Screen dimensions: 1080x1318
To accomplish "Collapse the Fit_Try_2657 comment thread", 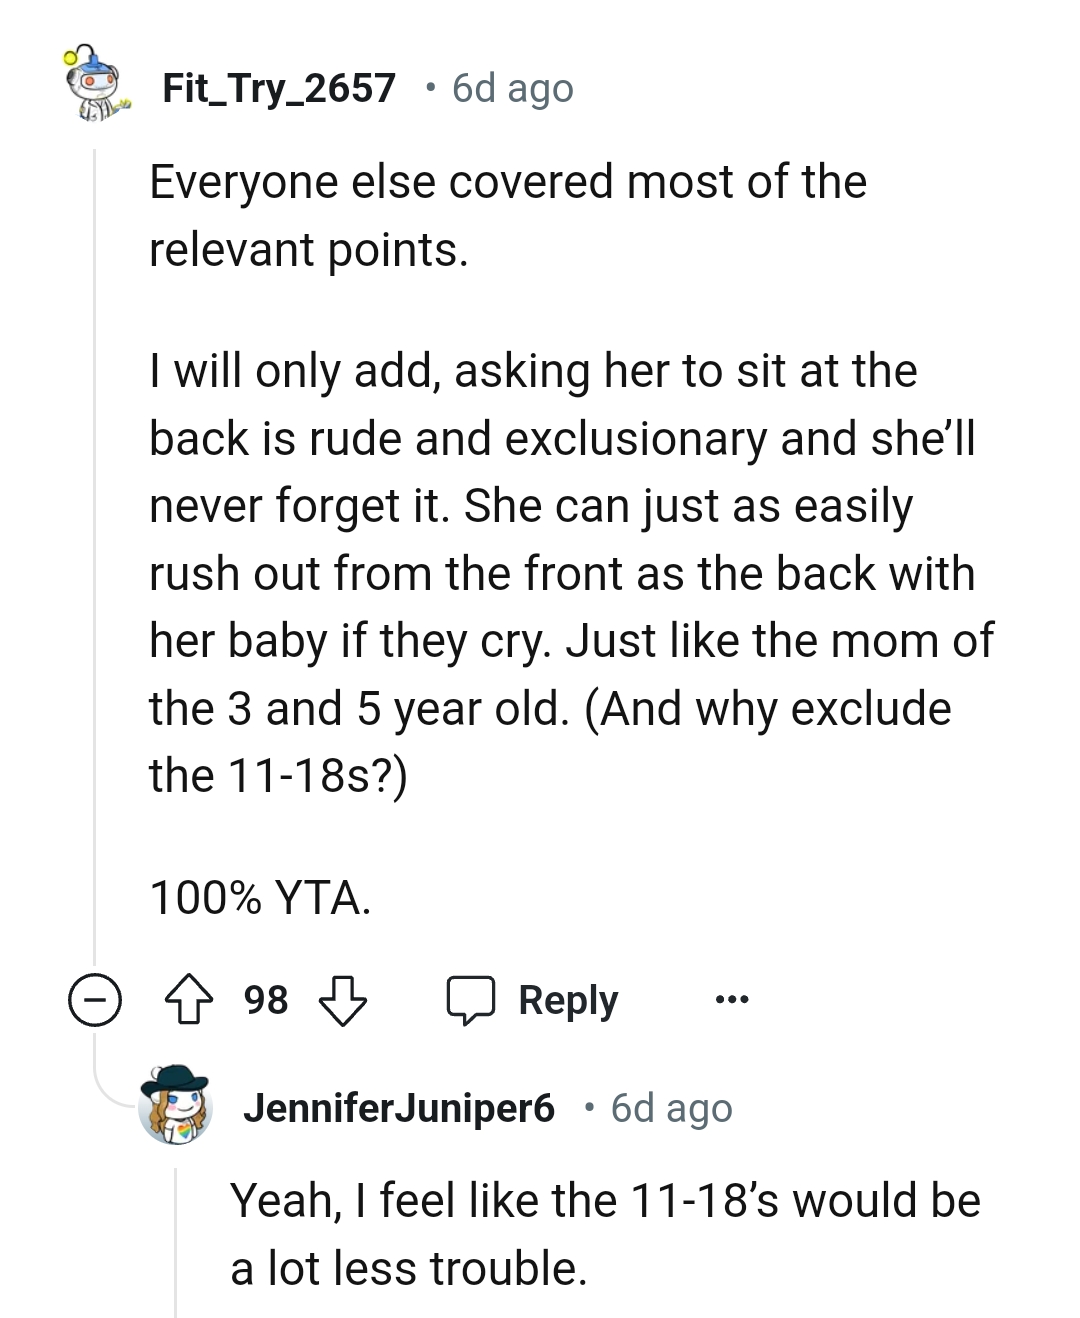I will pyautogui.click(x=95, y=1000).
